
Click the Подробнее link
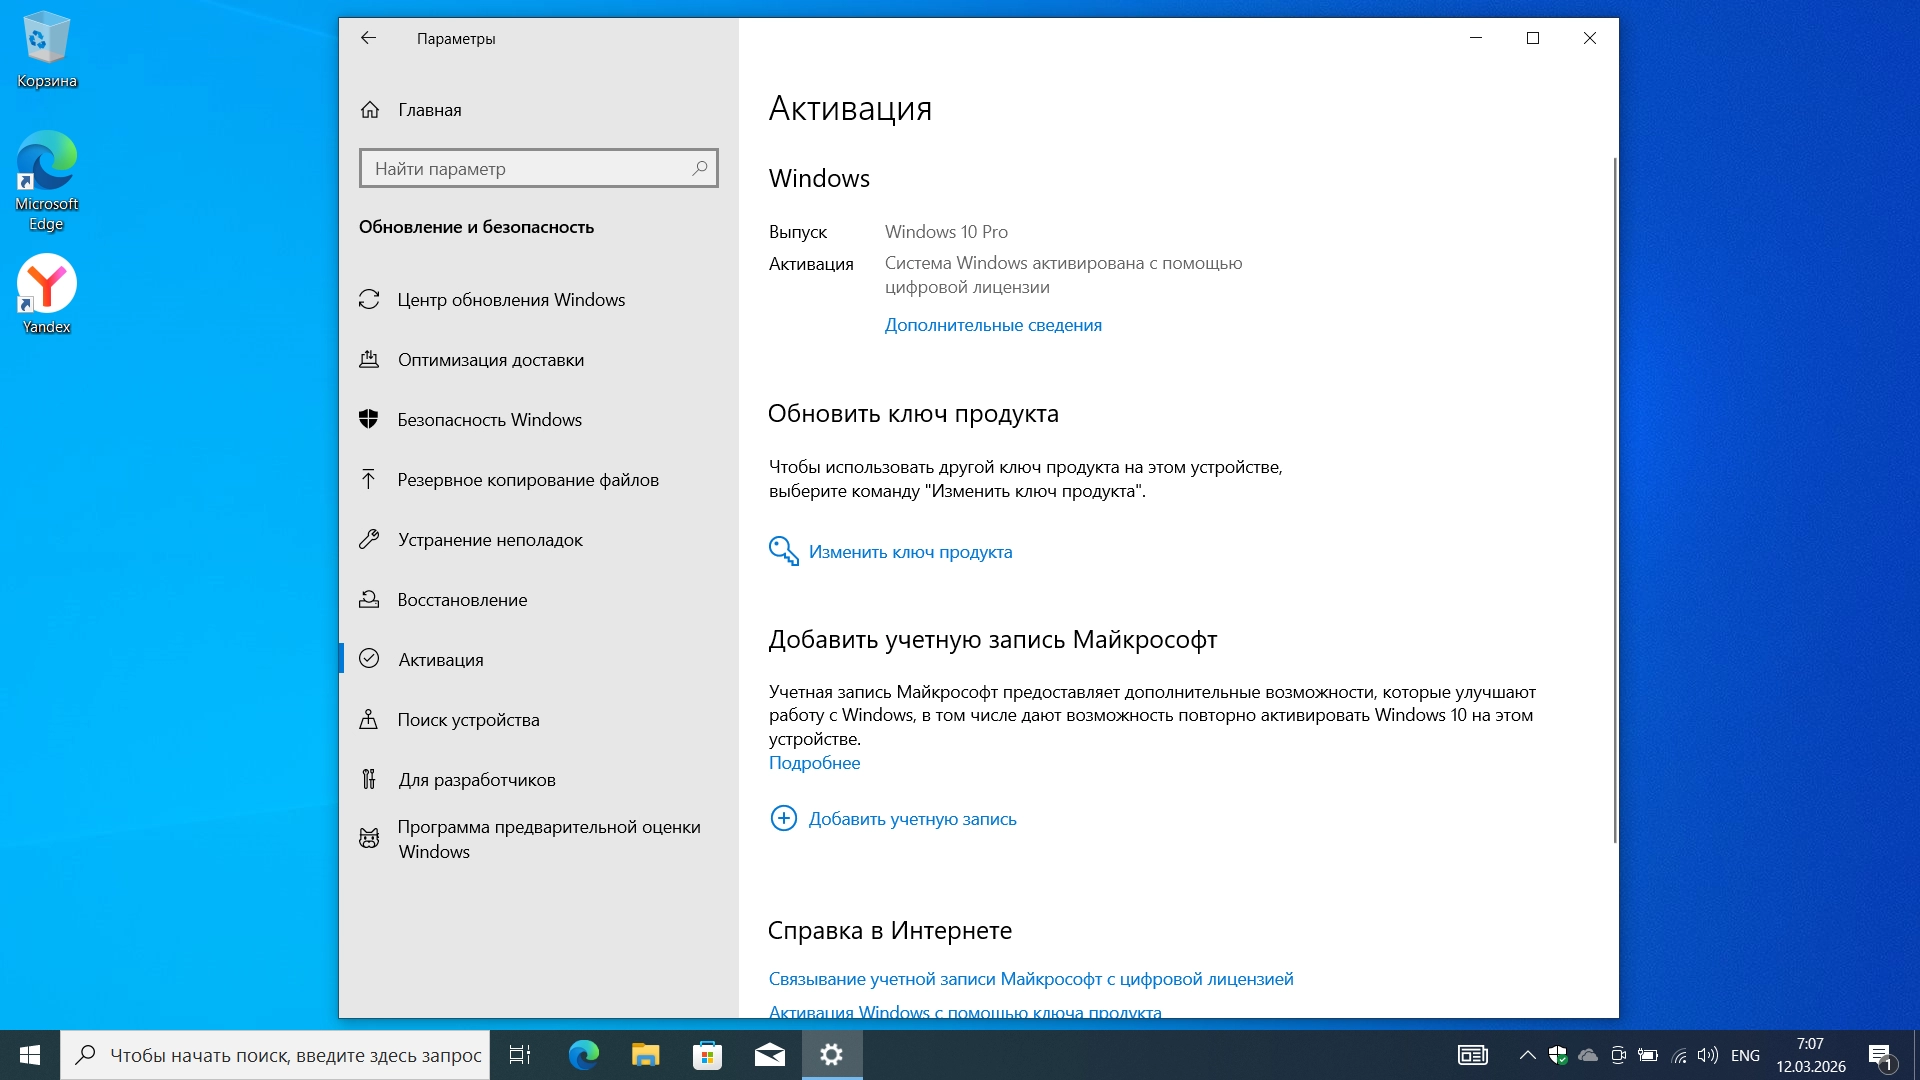pos(814,763)
